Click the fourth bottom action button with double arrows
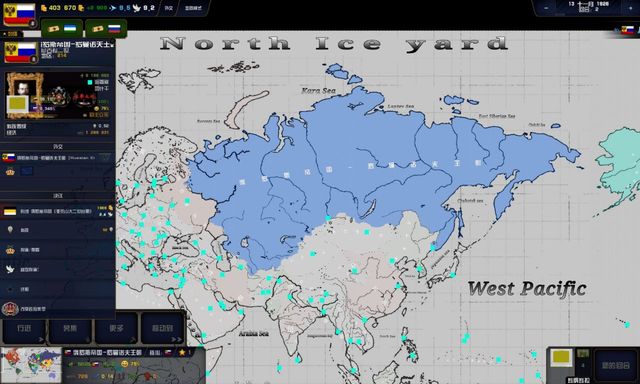 [x=162, y=329]
